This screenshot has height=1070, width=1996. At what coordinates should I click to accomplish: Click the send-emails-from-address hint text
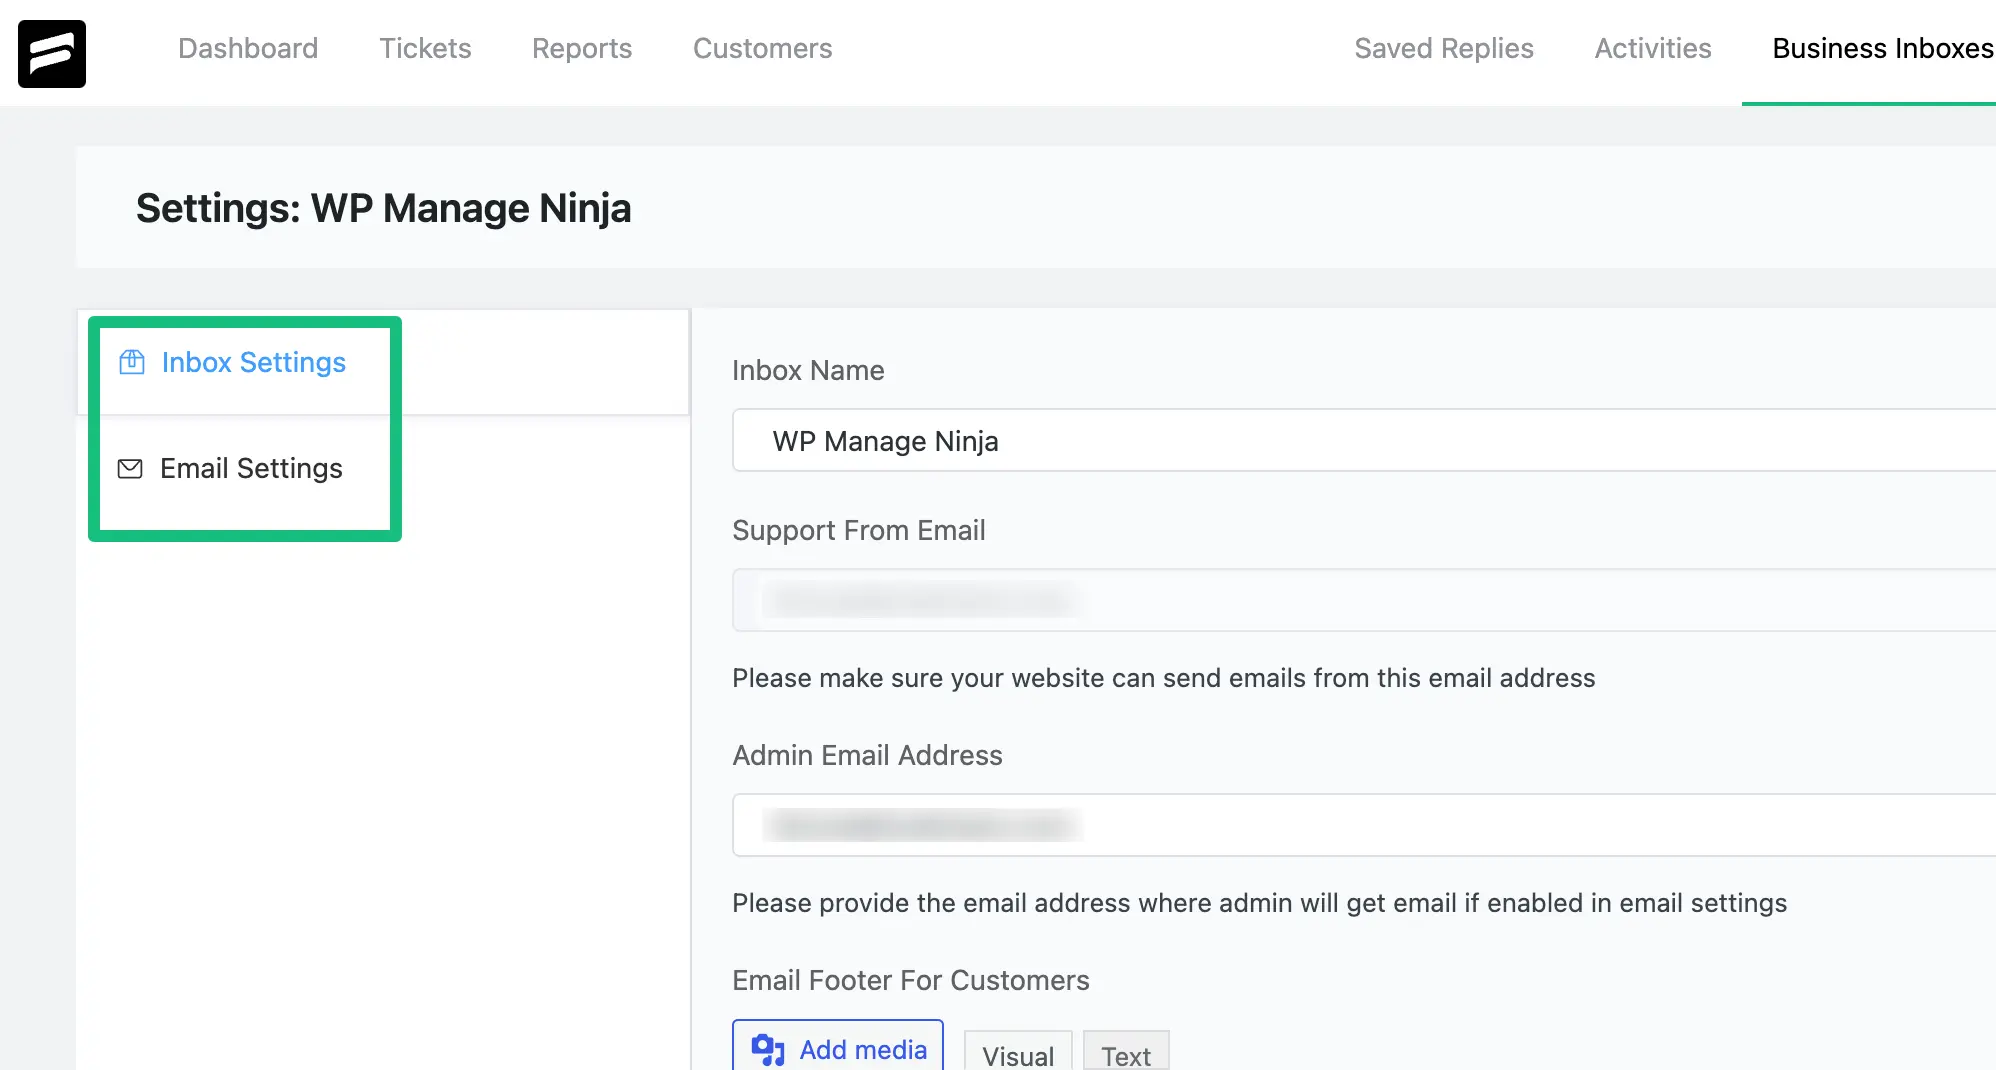(1164, 678)
